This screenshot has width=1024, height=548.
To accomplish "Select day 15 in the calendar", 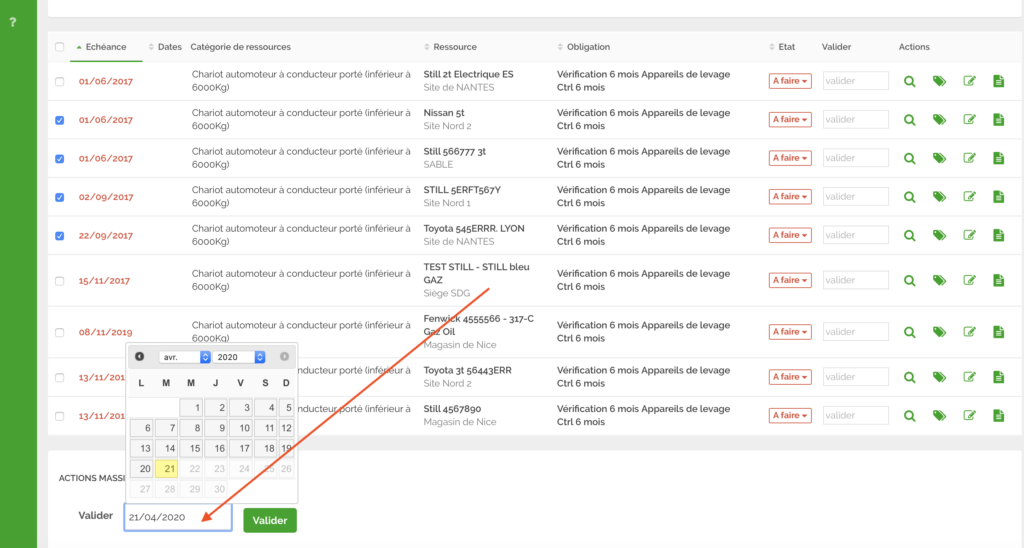I will (194, 449).
